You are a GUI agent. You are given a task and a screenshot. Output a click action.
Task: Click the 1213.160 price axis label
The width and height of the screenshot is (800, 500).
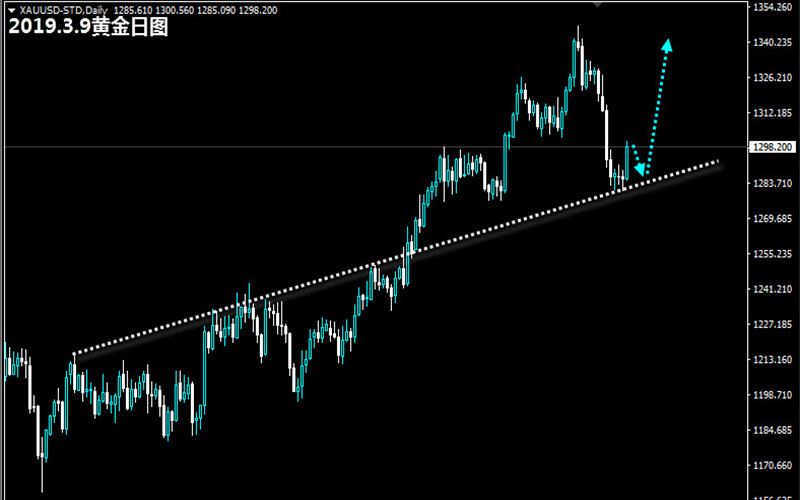click(x=774, y=360)
